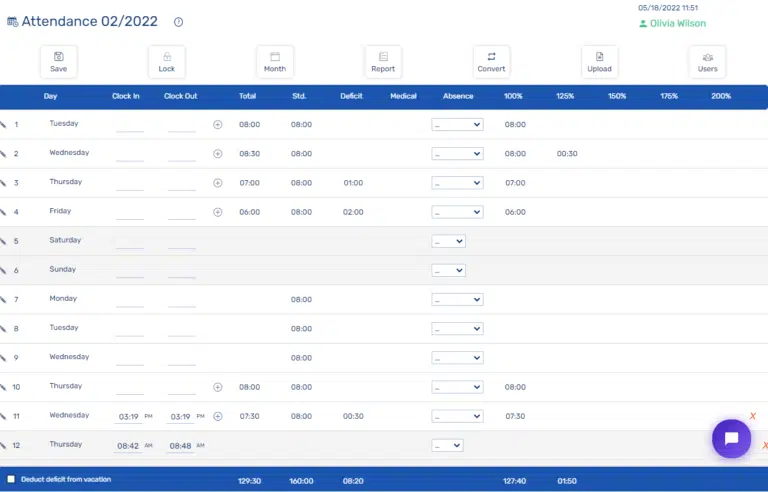The width and height of the screenshot is (768, 492).
Task: Open the chat bubble widget
Action: pos(731,438)
